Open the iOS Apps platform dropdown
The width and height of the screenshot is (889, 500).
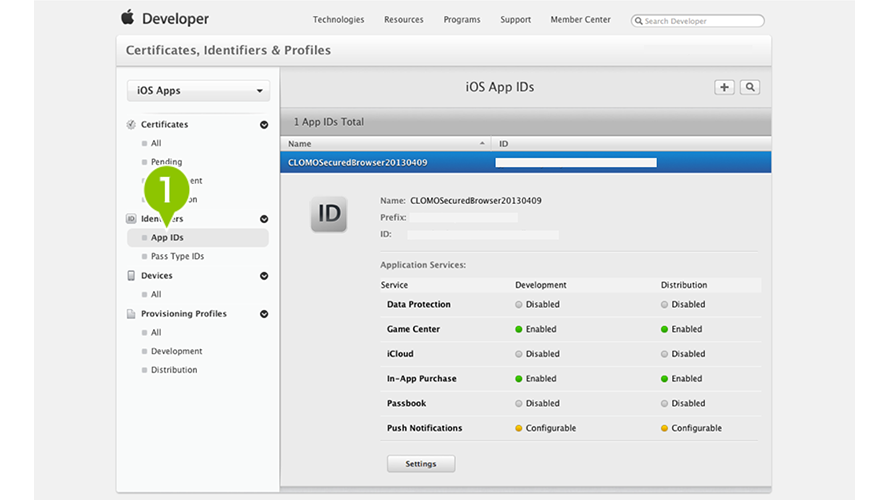198,91
